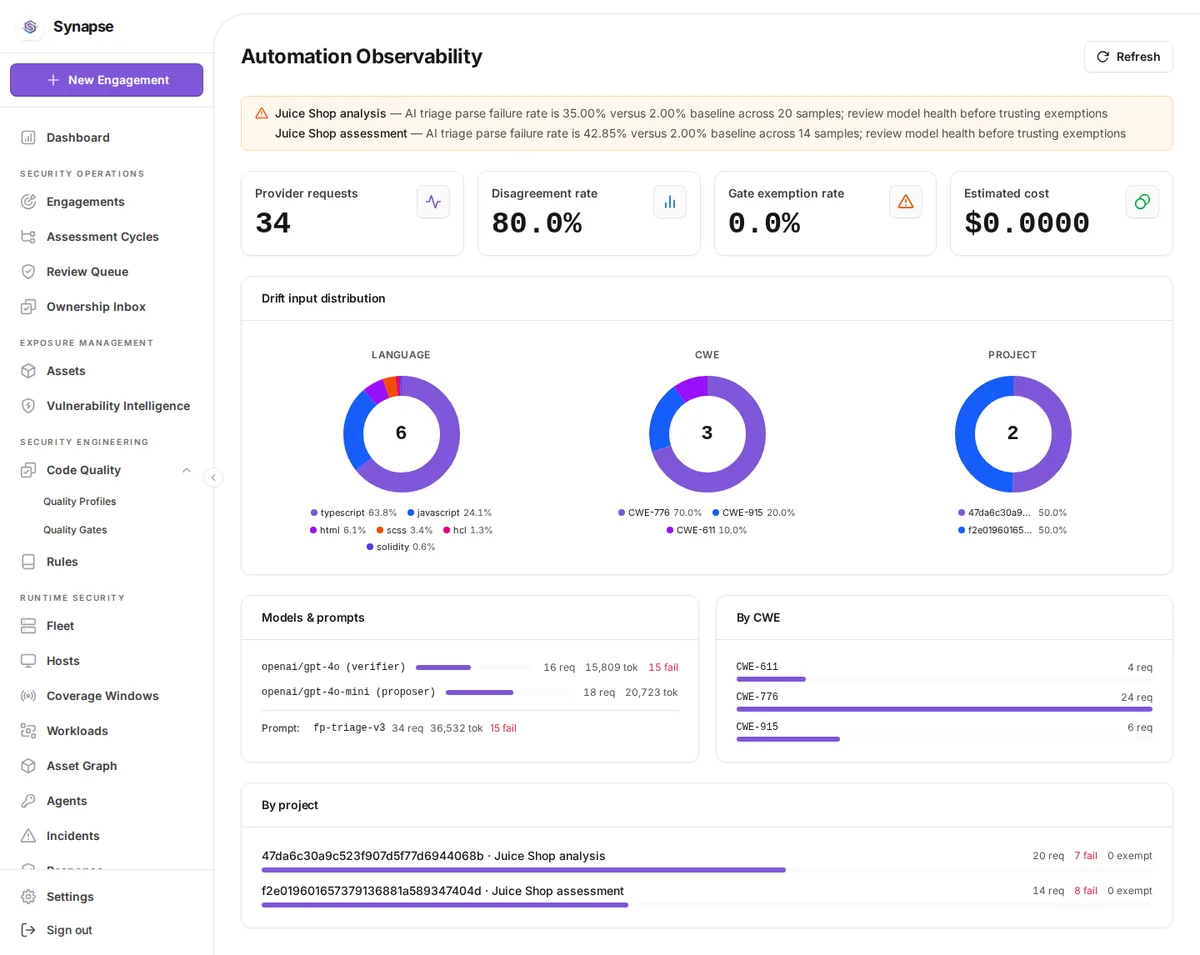This screenshot has width=1200, height=955.
Task: Select project 47da6c30a9c523f907d5f77d6944068b row
Action: [x=707, y=862]
